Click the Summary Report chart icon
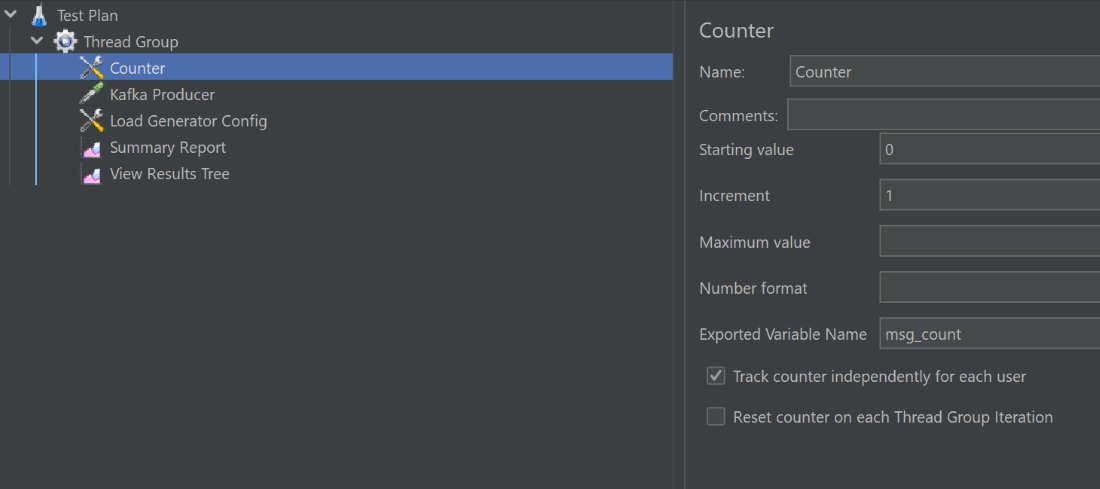 [92, 148]
